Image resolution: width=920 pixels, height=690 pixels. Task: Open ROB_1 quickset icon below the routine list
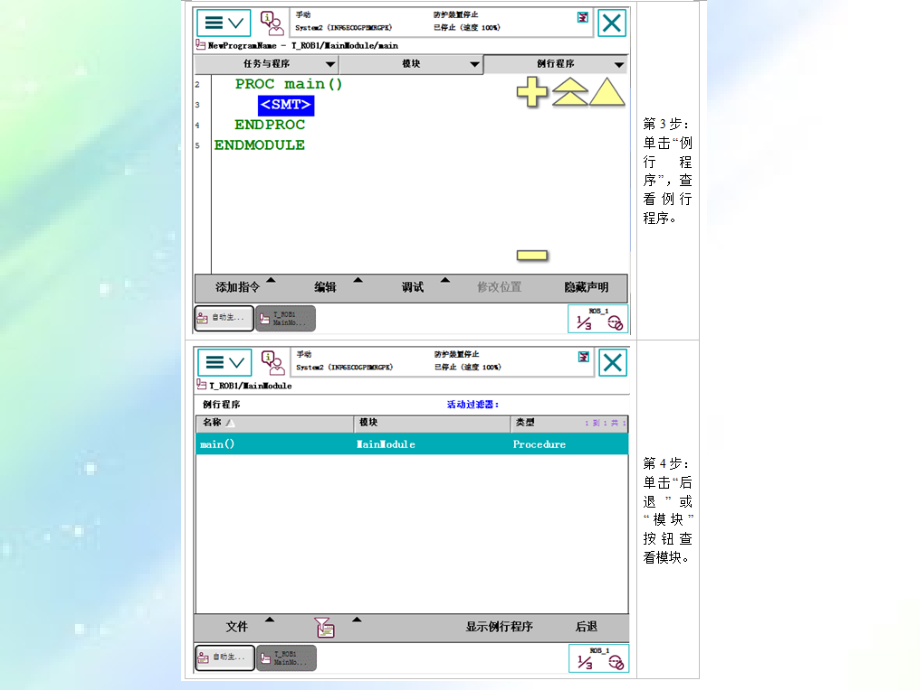pyautogui.click(x=598, y=657)
